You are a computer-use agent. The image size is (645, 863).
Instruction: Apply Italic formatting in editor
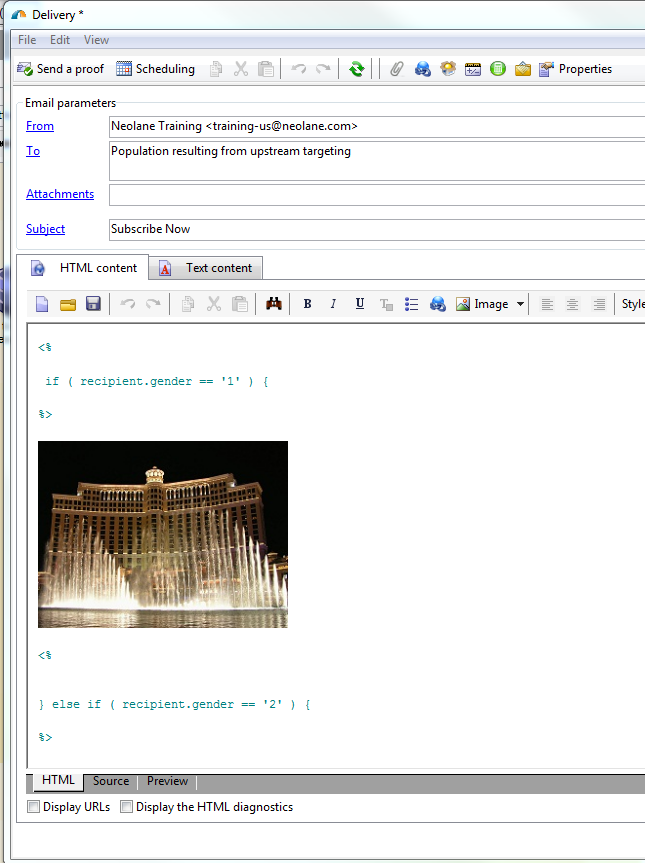click(333, 304)
